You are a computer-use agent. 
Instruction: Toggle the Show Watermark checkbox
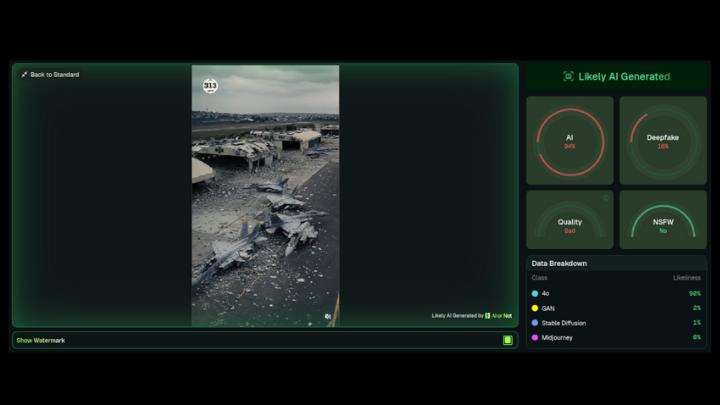coord(507,340)
